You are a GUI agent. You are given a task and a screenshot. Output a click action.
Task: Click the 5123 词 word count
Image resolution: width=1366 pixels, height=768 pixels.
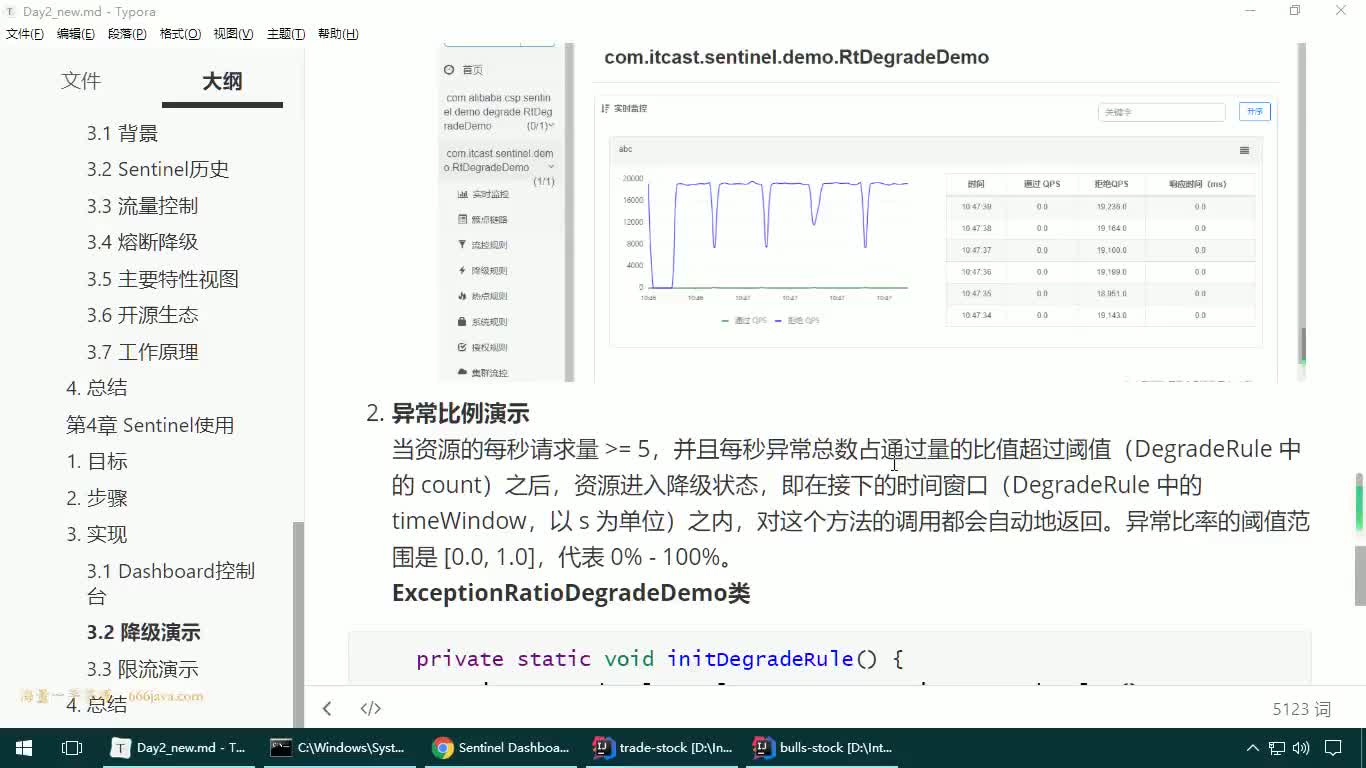1301,709
